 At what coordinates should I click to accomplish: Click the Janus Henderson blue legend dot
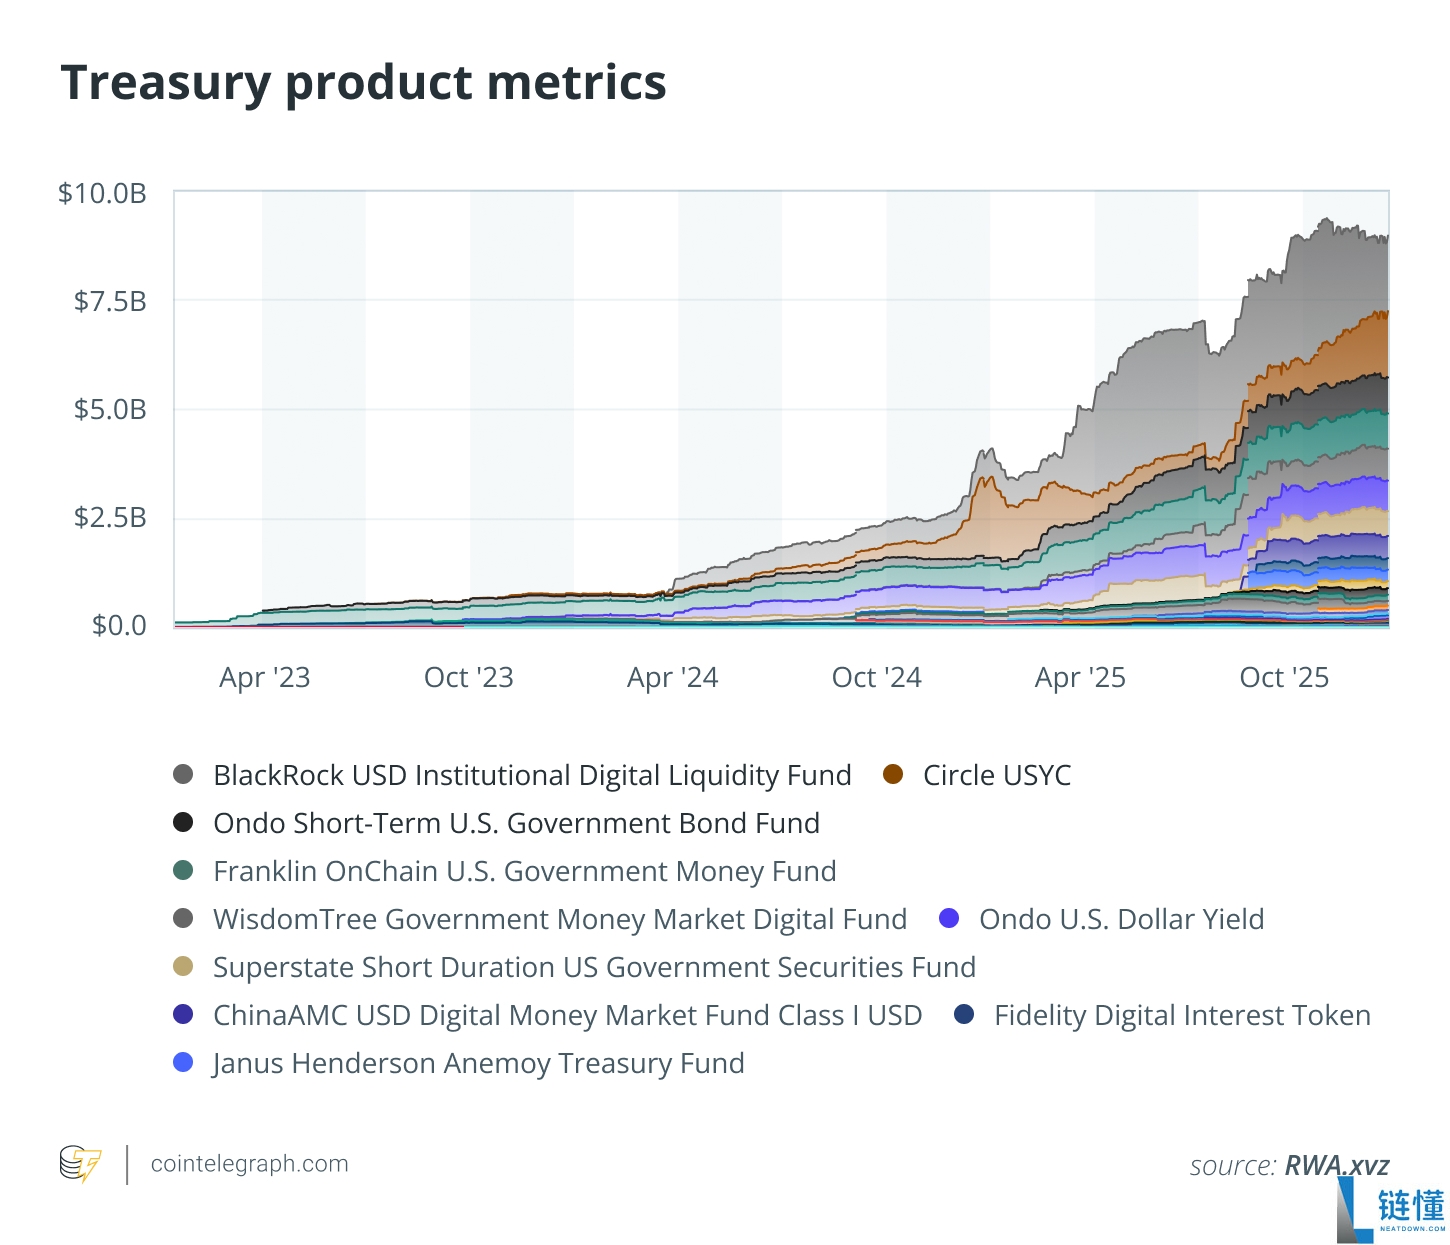(x=183, y=1063)
